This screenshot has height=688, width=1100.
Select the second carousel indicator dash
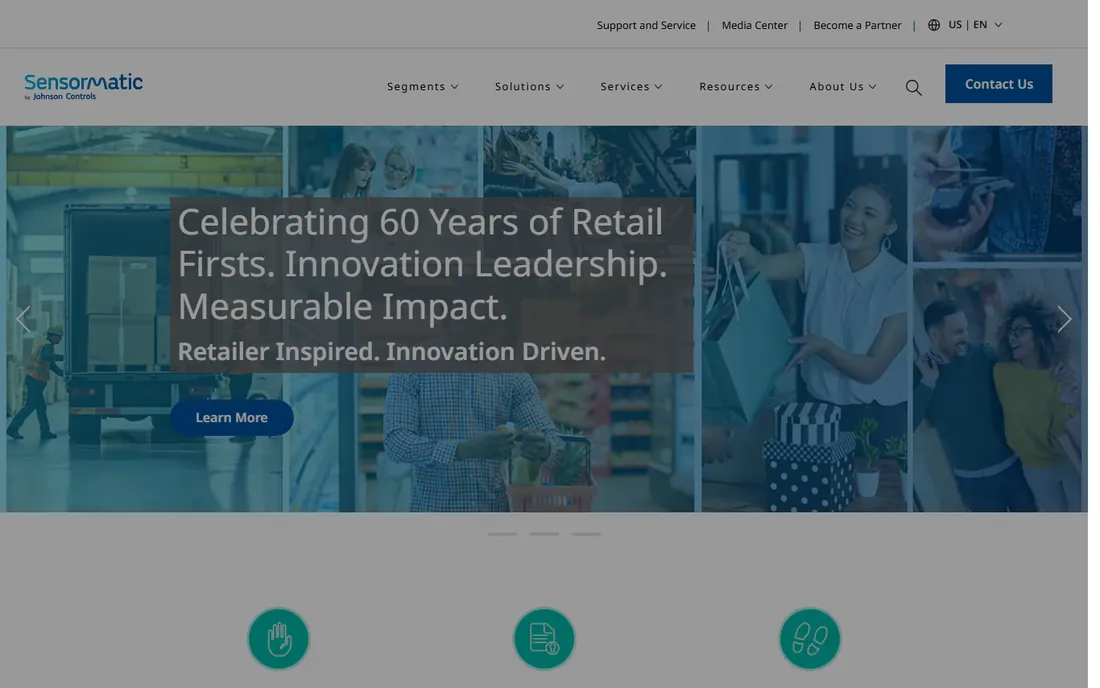pos(544,534)
